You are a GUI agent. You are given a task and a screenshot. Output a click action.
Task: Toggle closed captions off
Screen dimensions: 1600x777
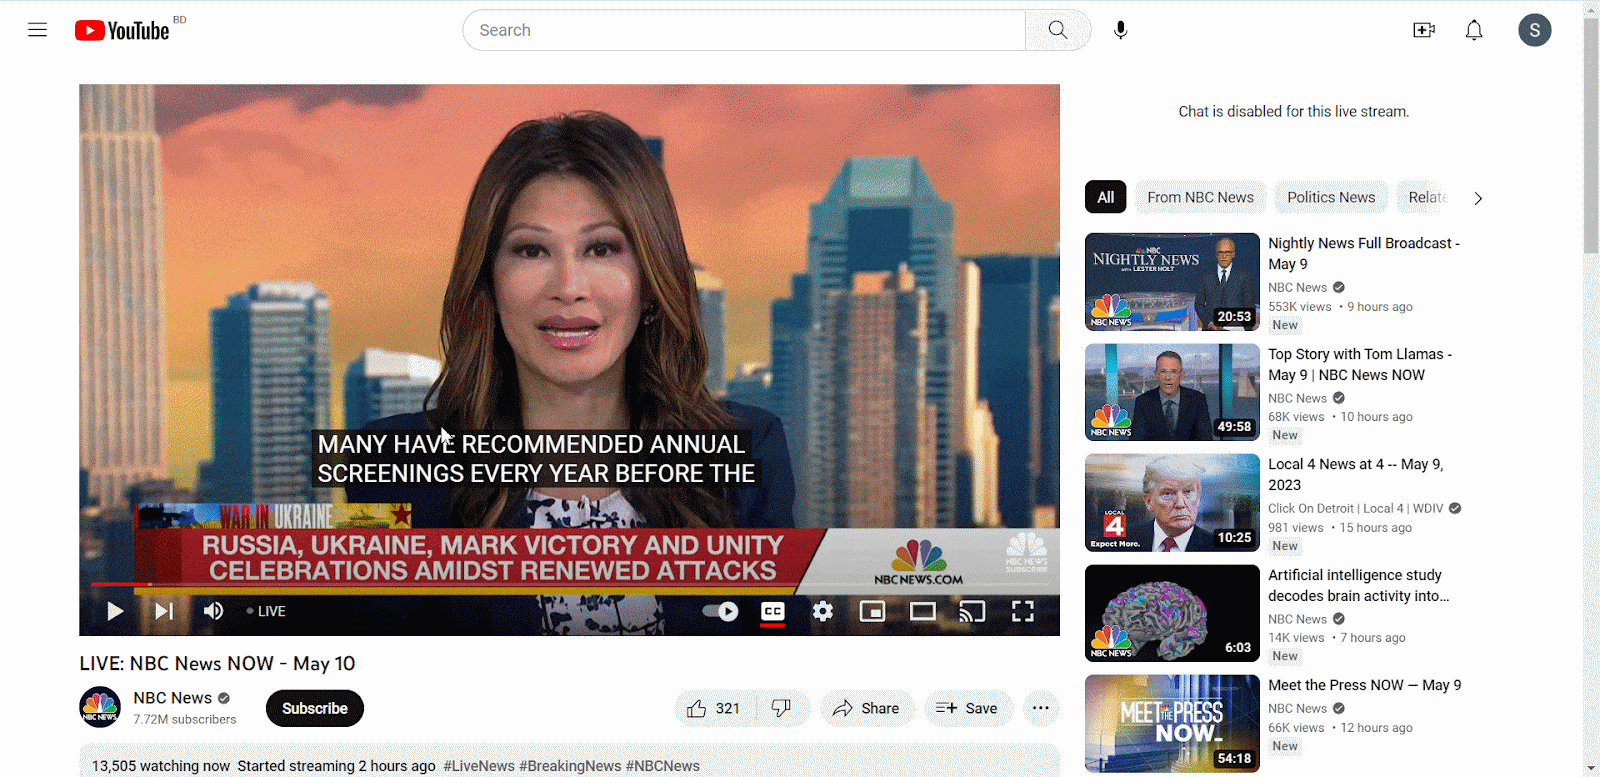pos(773,611)
